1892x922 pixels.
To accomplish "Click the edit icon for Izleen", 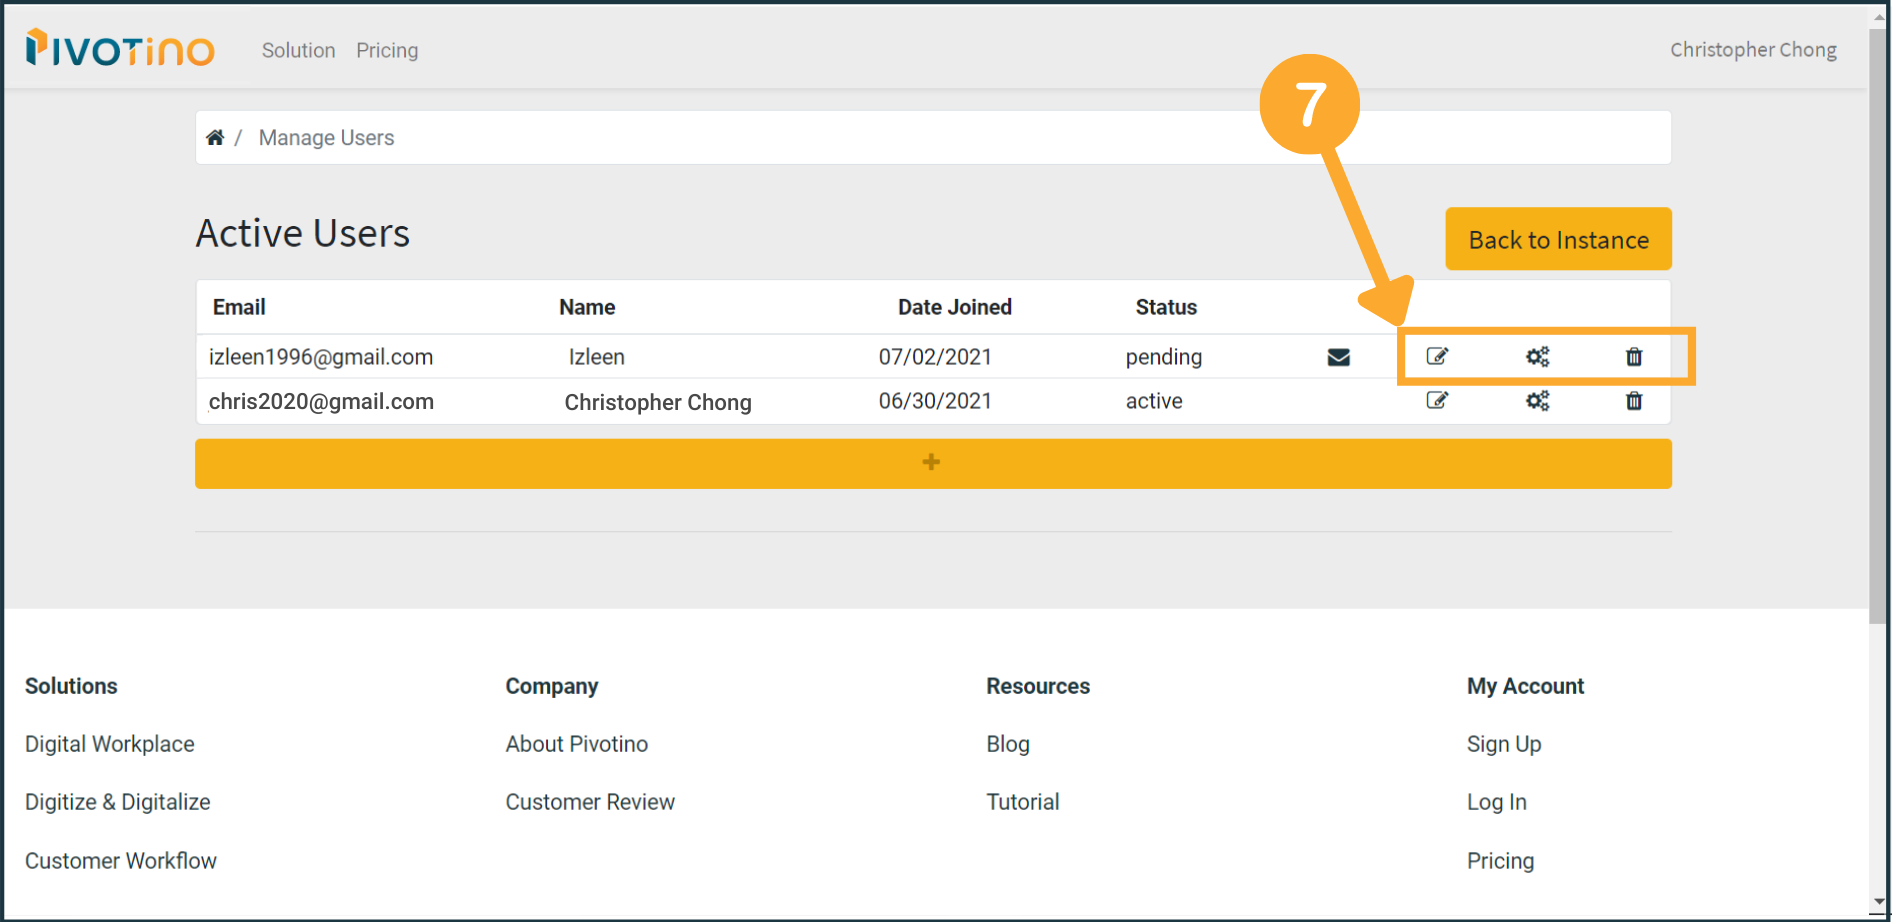I will (1436, 357).
